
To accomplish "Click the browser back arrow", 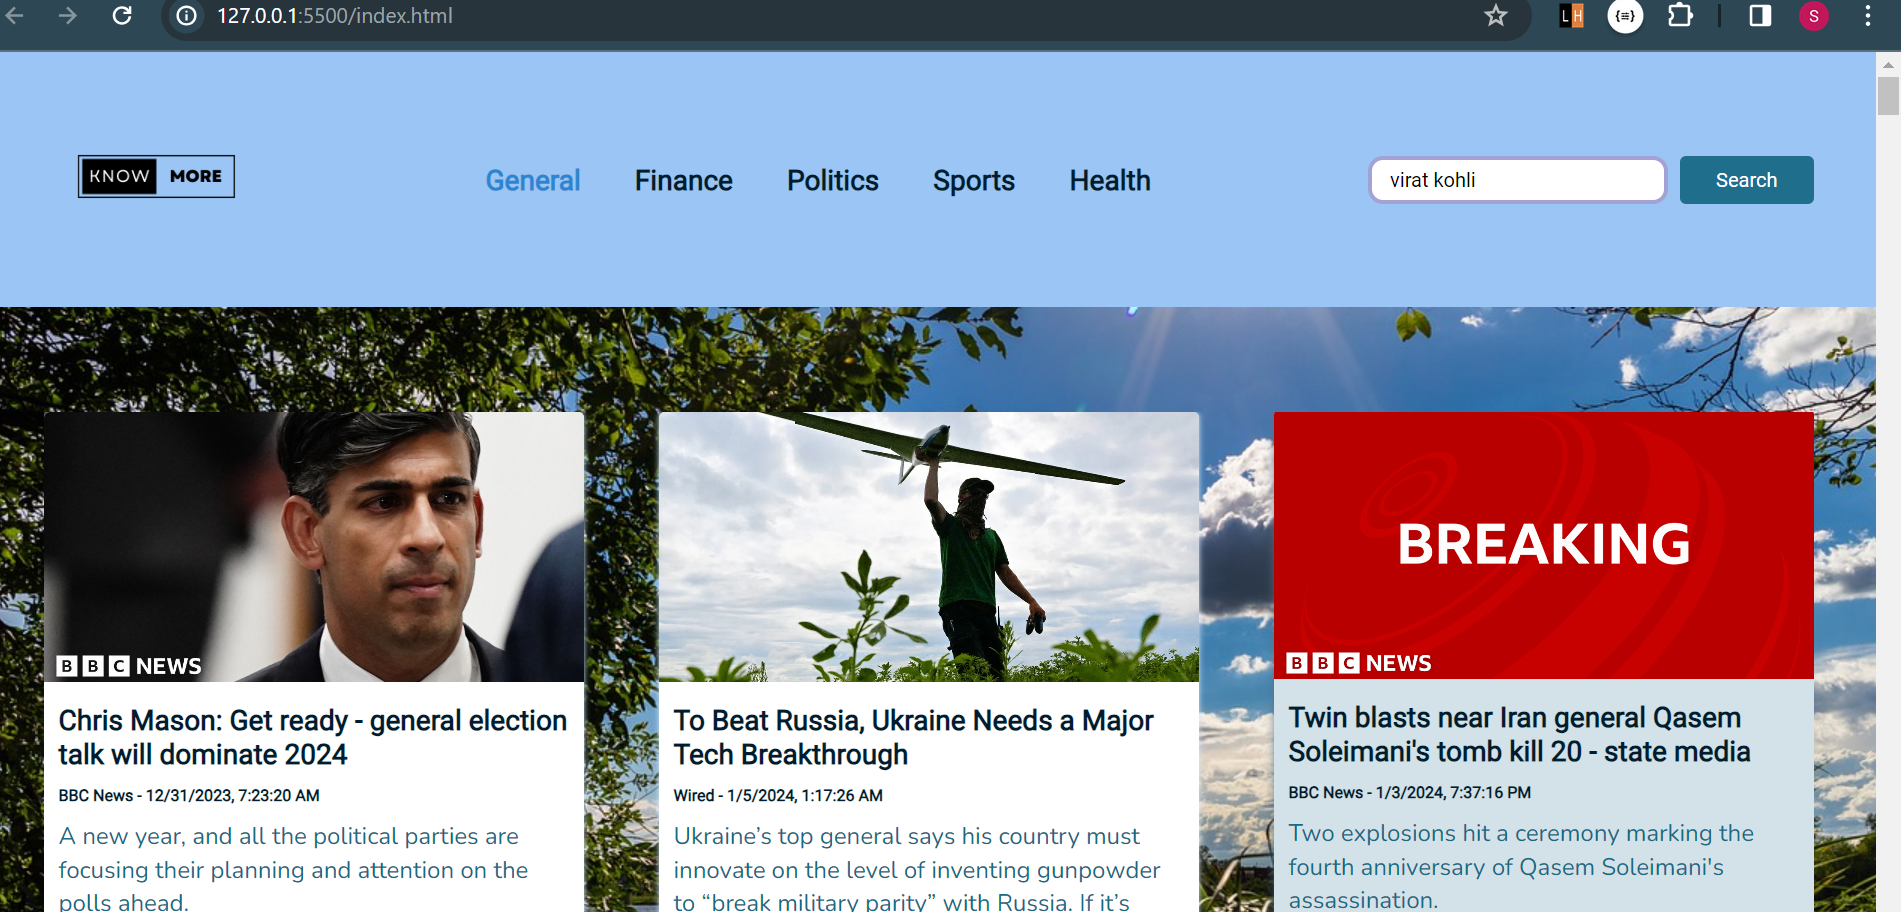I will pos(15,16).
